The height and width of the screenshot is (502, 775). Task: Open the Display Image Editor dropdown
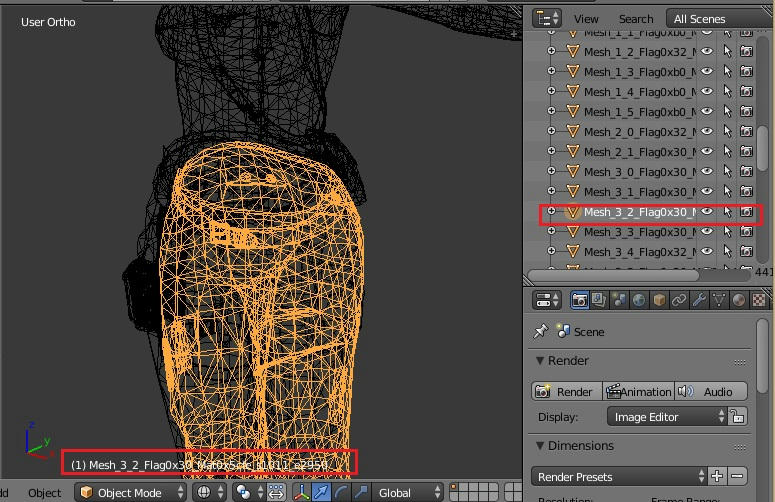(x=665, y=417)
